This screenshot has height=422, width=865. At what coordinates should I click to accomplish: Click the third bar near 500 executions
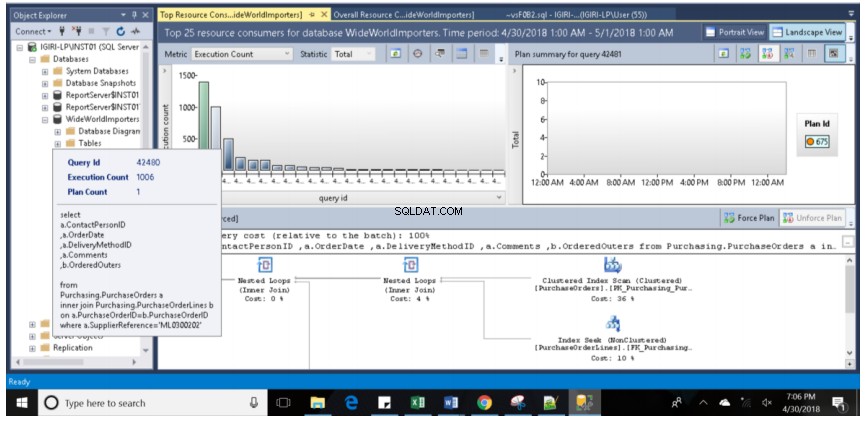point(228,155)
